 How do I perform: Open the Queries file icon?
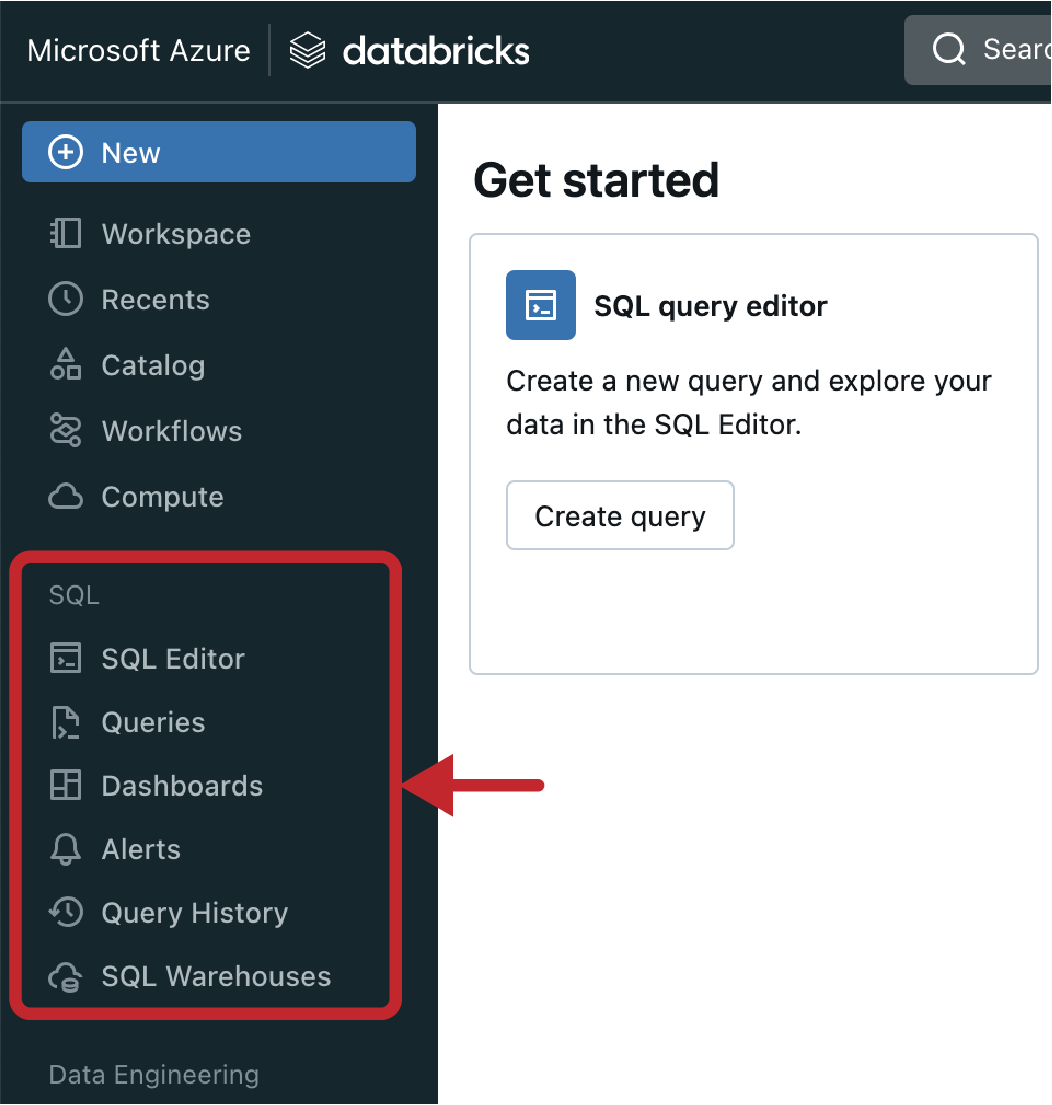pyautogui.click(x=65, y=722)
